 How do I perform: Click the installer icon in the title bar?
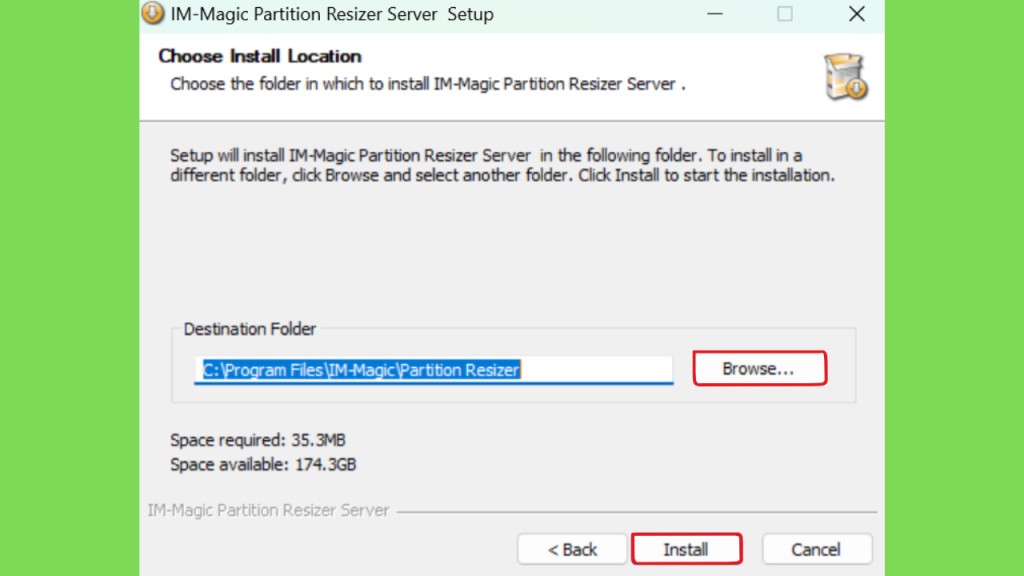153,12
